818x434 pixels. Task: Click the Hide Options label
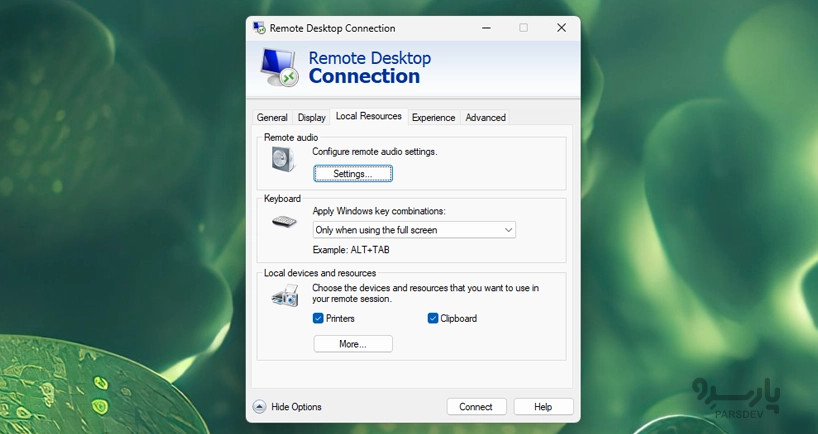point(296,407)
